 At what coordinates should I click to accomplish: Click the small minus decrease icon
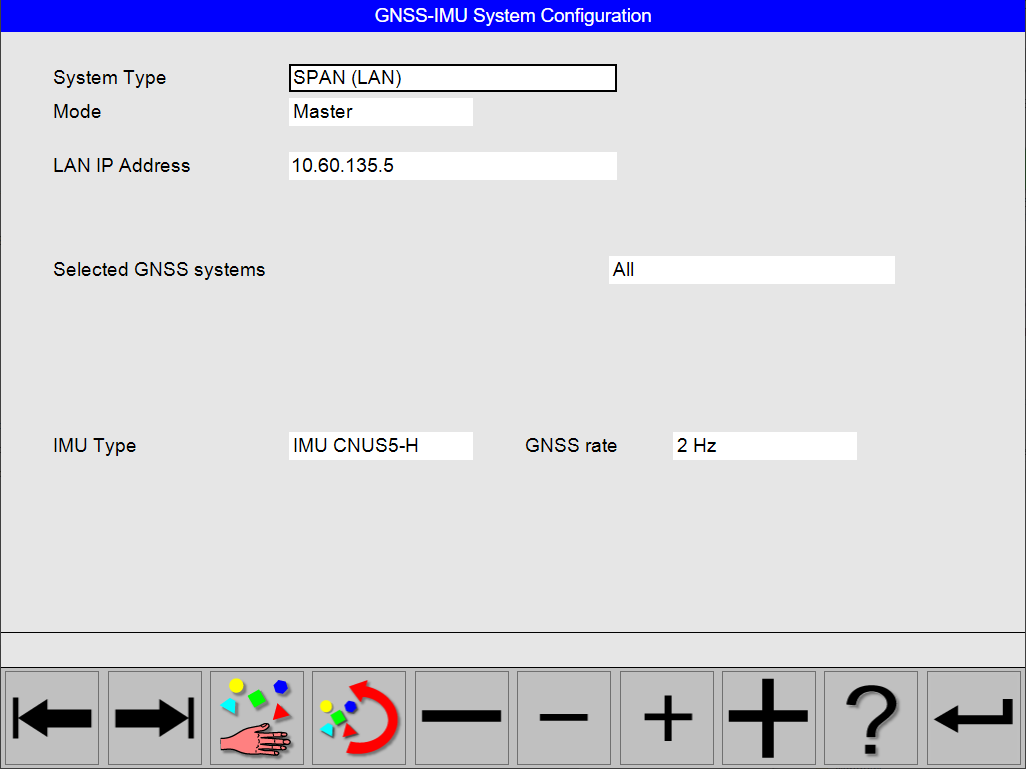563,718
